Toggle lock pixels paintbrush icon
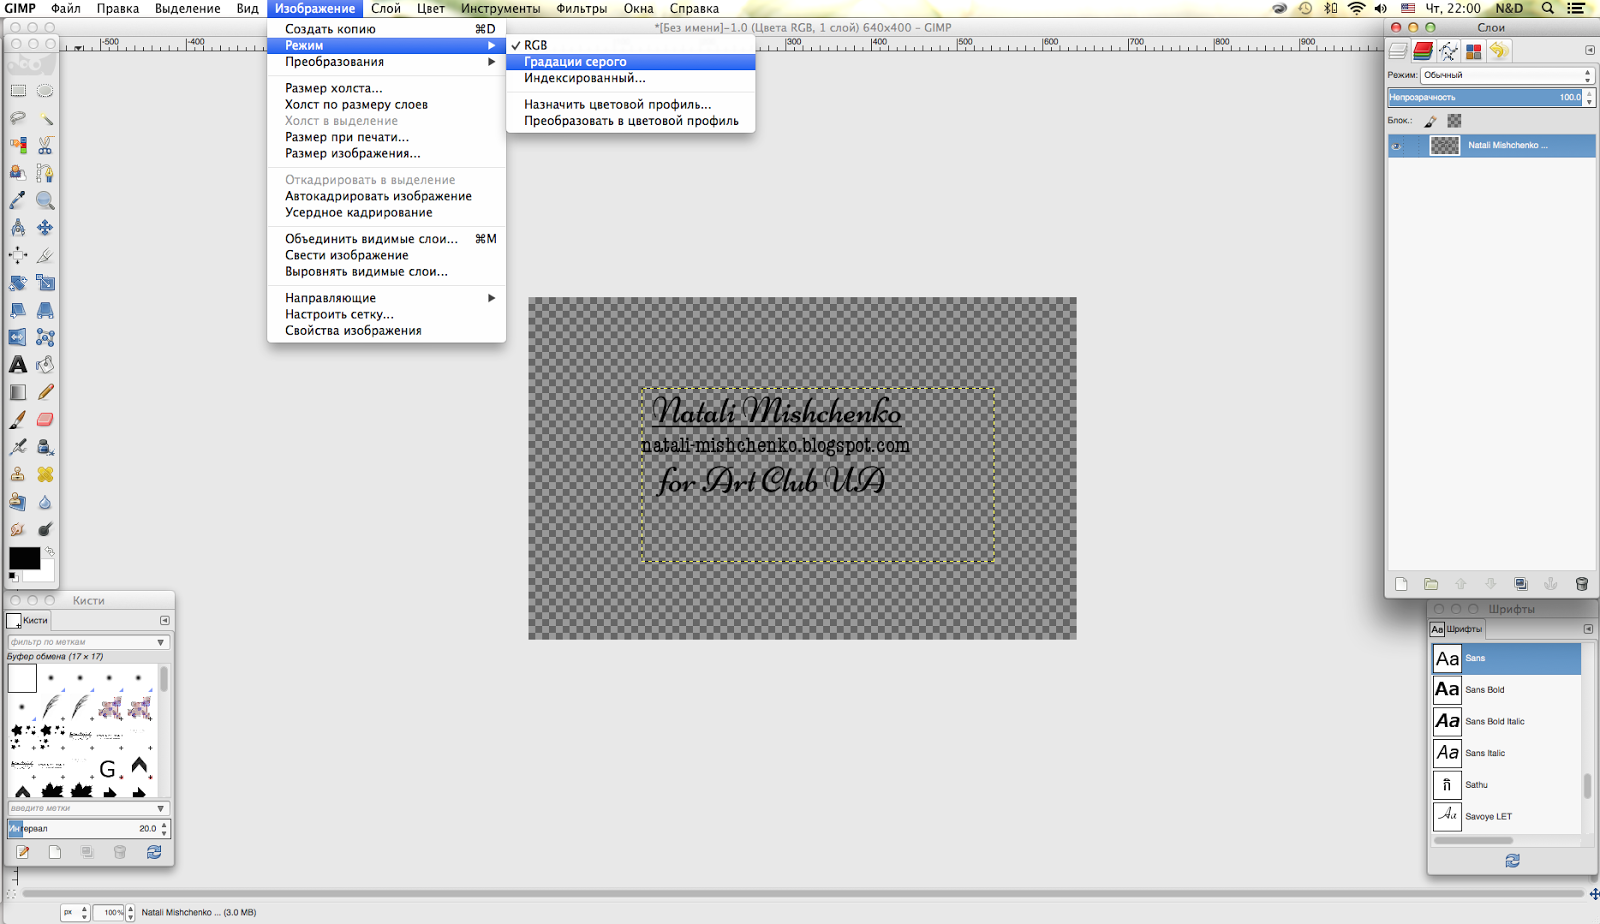The width and height of the screenshot is (1600, 924). [1431, 121]
